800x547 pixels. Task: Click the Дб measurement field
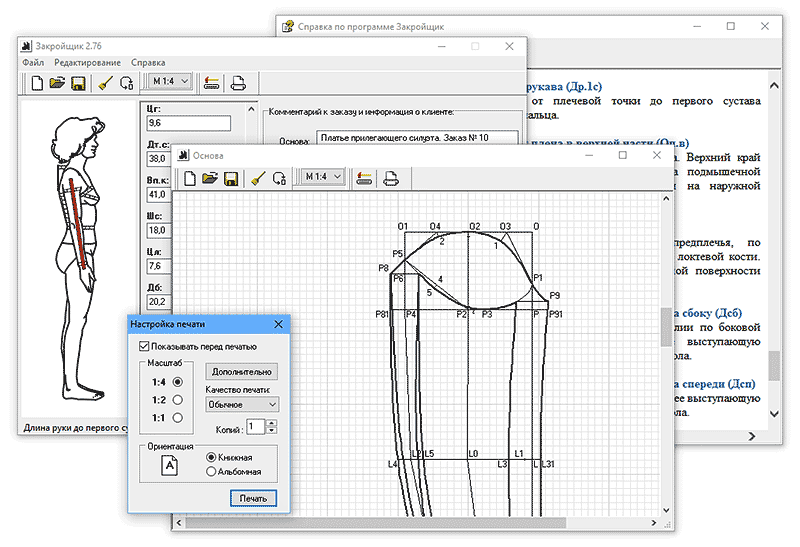(x=159, y=302)
